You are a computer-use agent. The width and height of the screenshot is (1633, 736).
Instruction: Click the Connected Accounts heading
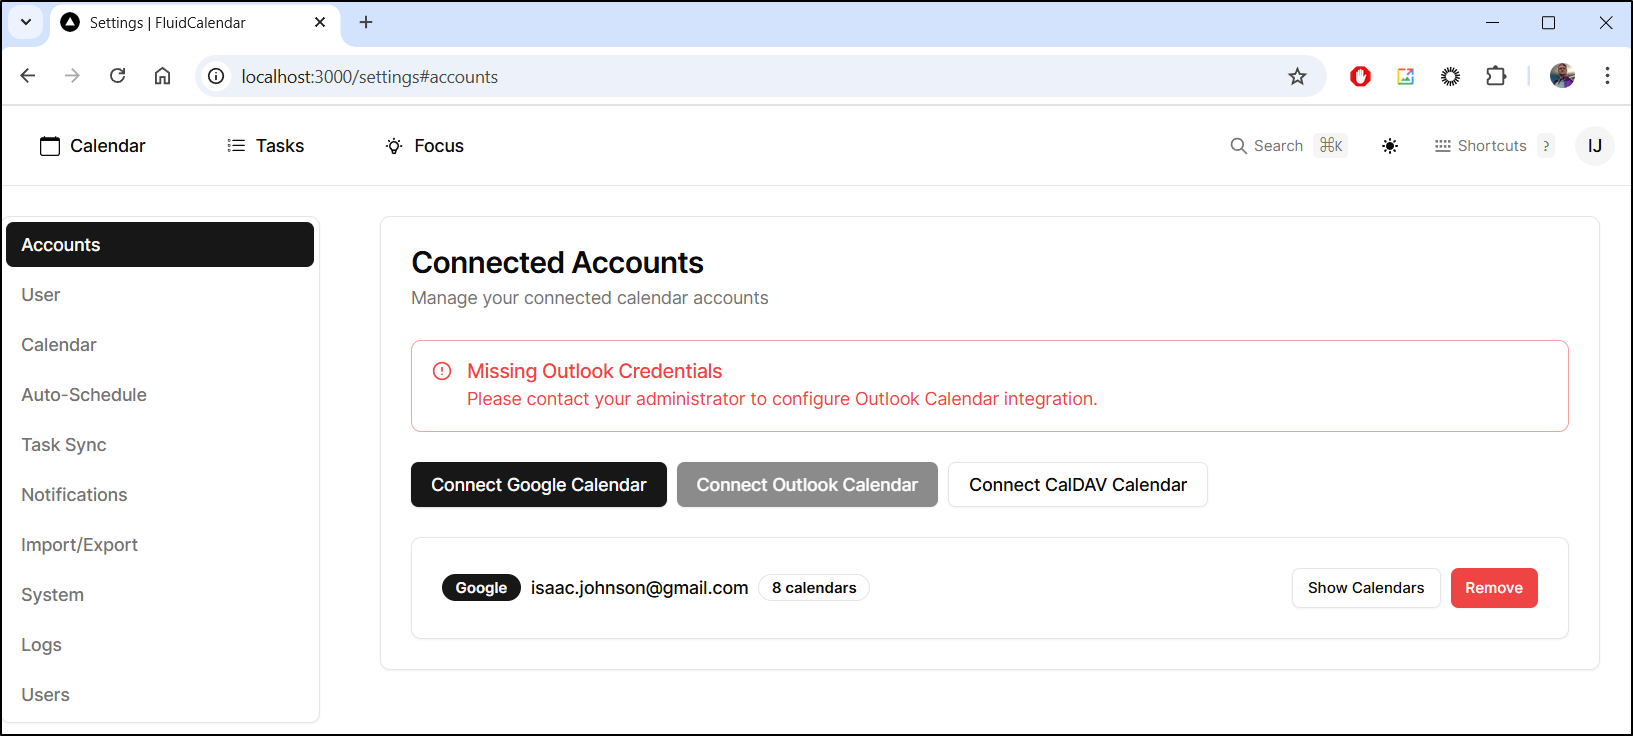tap(558, 263)
